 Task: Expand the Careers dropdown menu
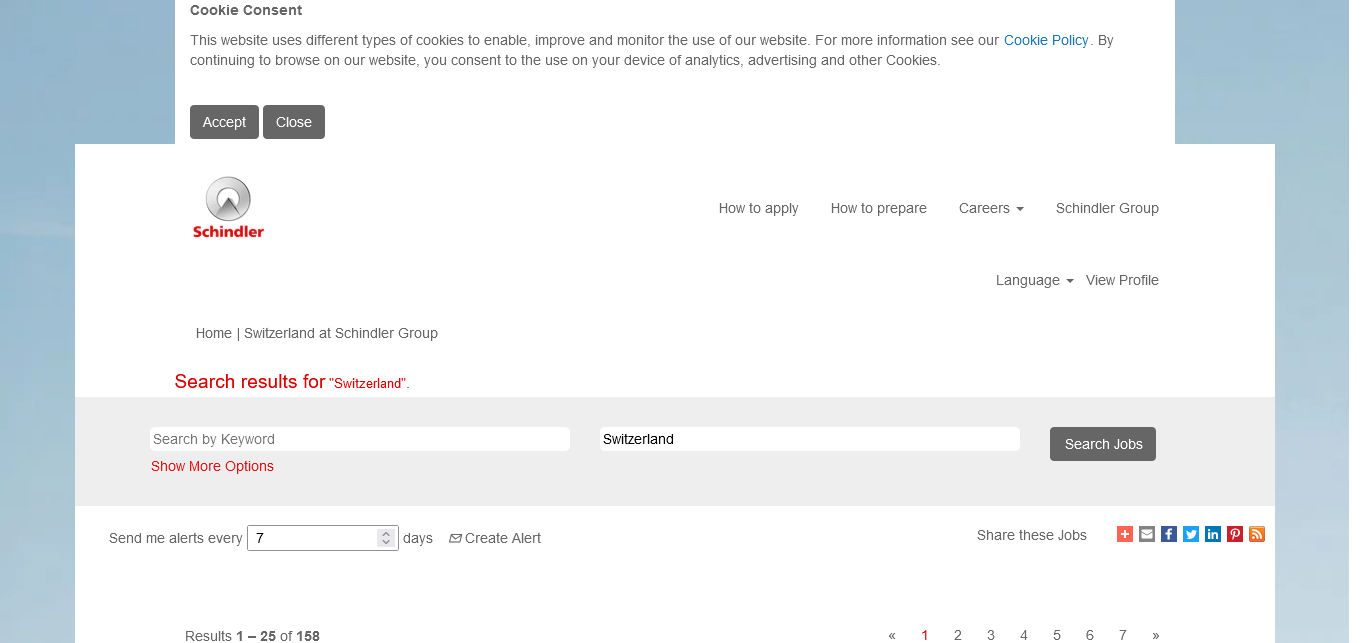tap(990, 208)
